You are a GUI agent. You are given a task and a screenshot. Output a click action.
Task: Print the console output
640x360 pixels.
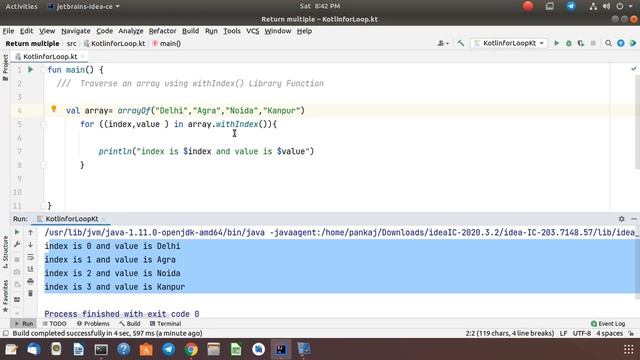point(30,281)
